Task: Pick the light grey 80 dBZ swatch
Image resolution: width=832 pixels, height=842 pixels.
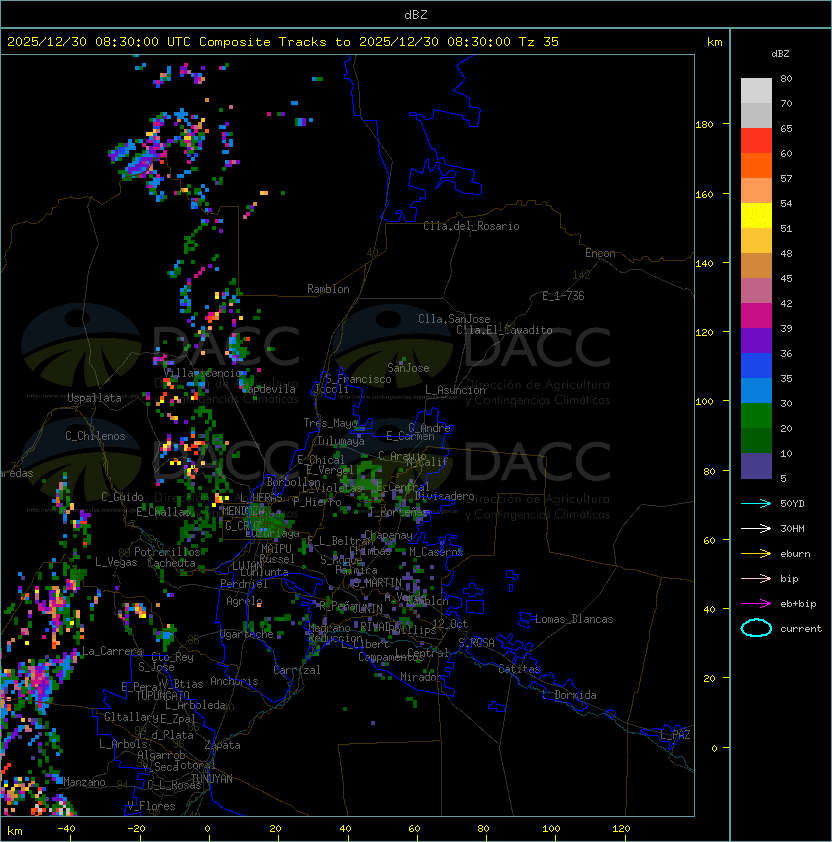Action: click(756, 90)
